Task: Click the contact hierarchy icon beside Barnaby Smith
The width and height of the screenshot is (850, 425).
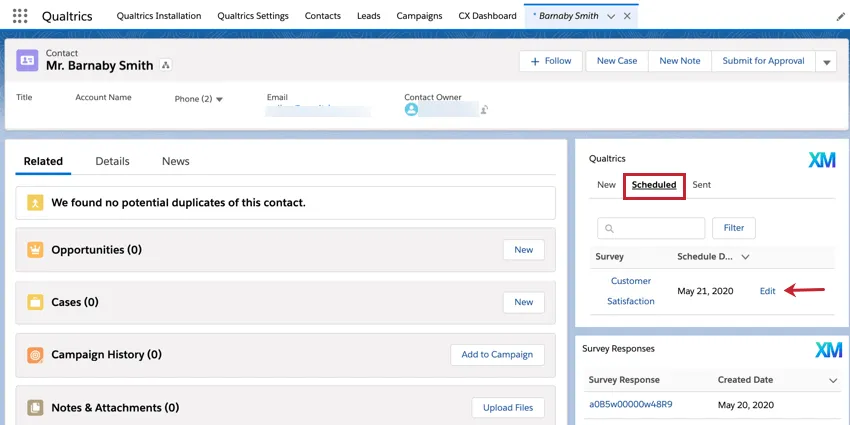Action: pos(166,66)
